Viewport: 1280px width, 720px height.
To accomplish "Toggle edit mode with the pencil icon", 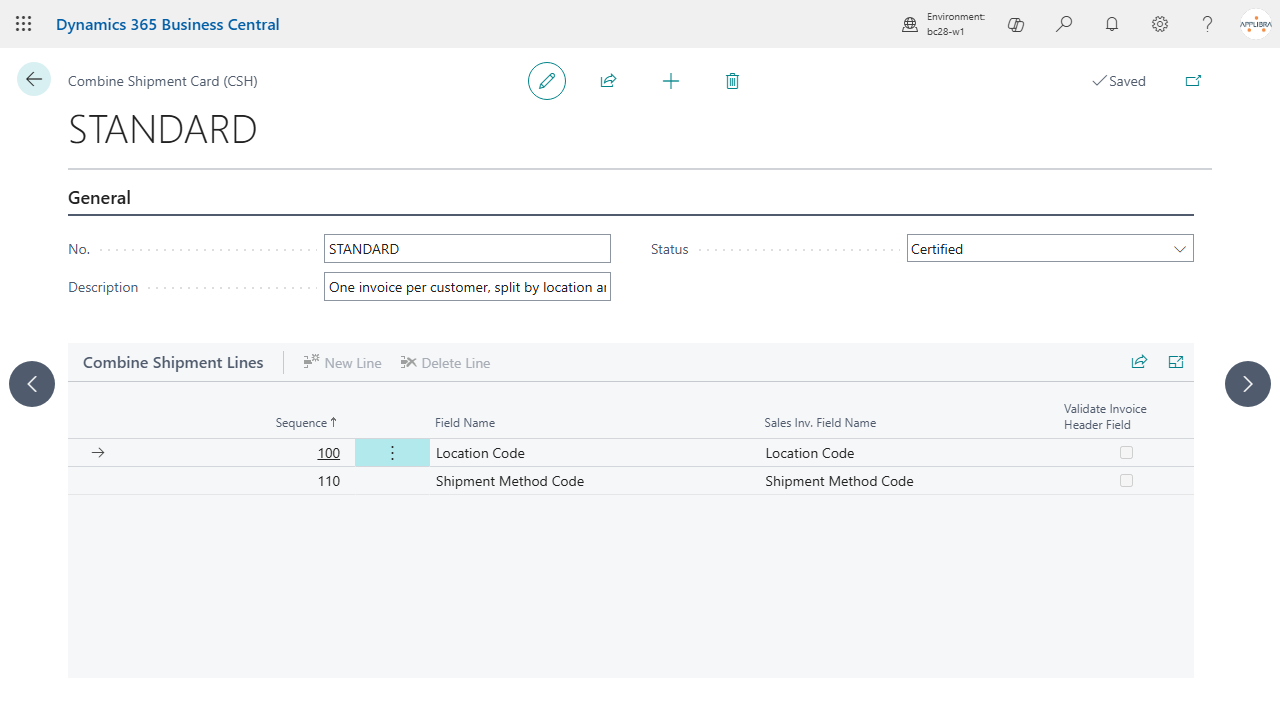I will [x=547, y=81].
